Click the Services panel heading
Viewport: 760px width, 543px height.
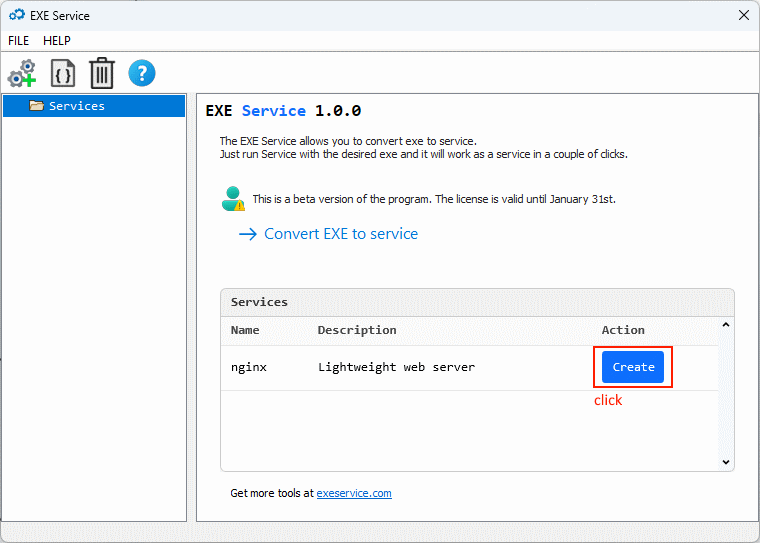[259, 302]
